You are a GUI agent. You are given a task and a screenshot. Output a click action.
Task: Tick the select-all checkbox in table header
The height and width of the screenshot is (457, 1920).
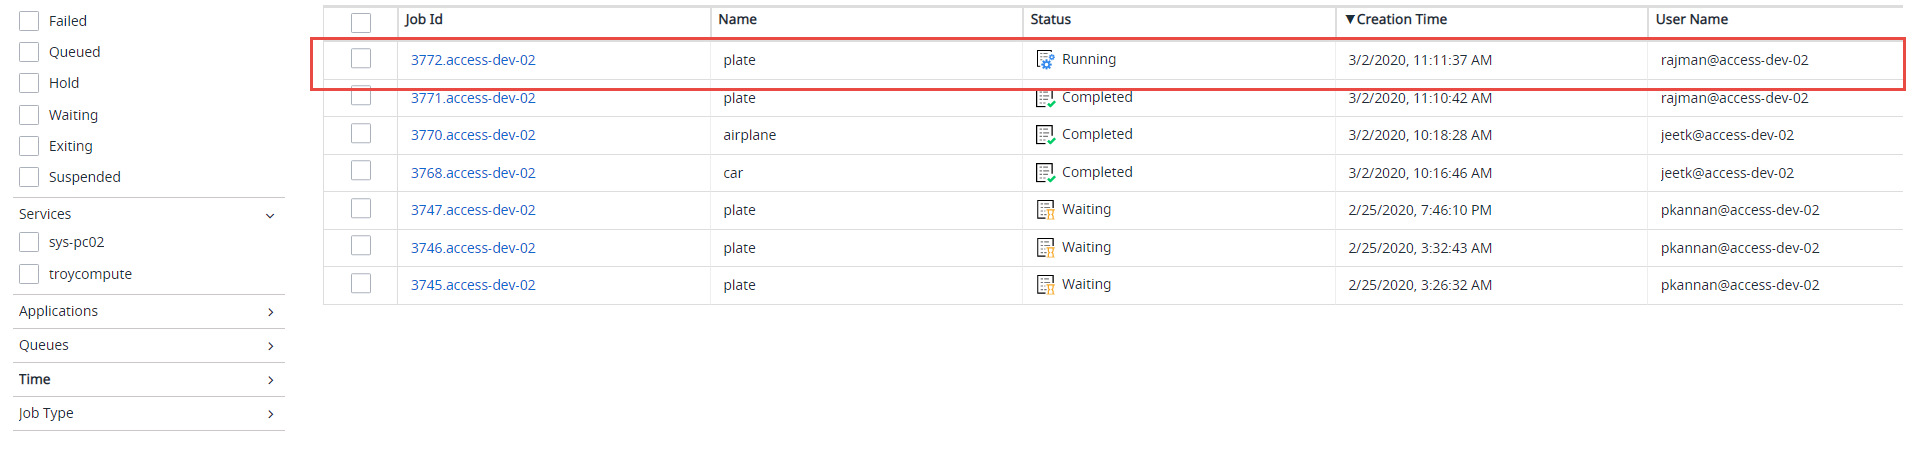click(361, 22)
